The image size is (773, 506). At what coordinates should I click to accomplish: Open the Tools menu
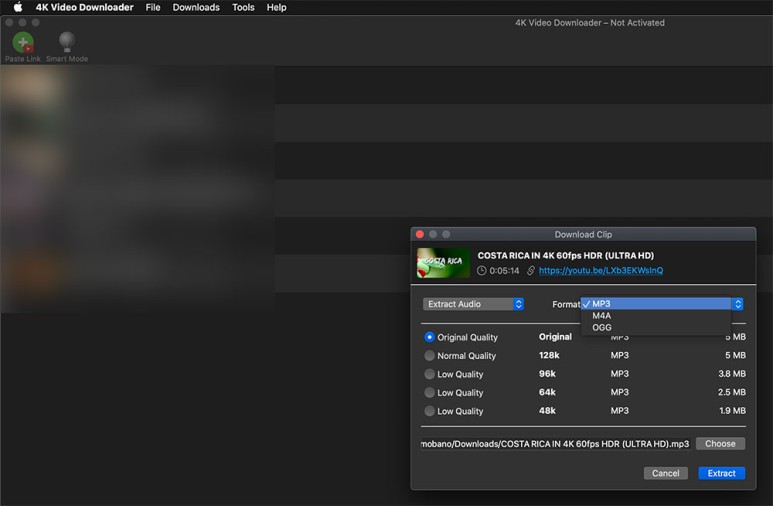tap(243, 7)
